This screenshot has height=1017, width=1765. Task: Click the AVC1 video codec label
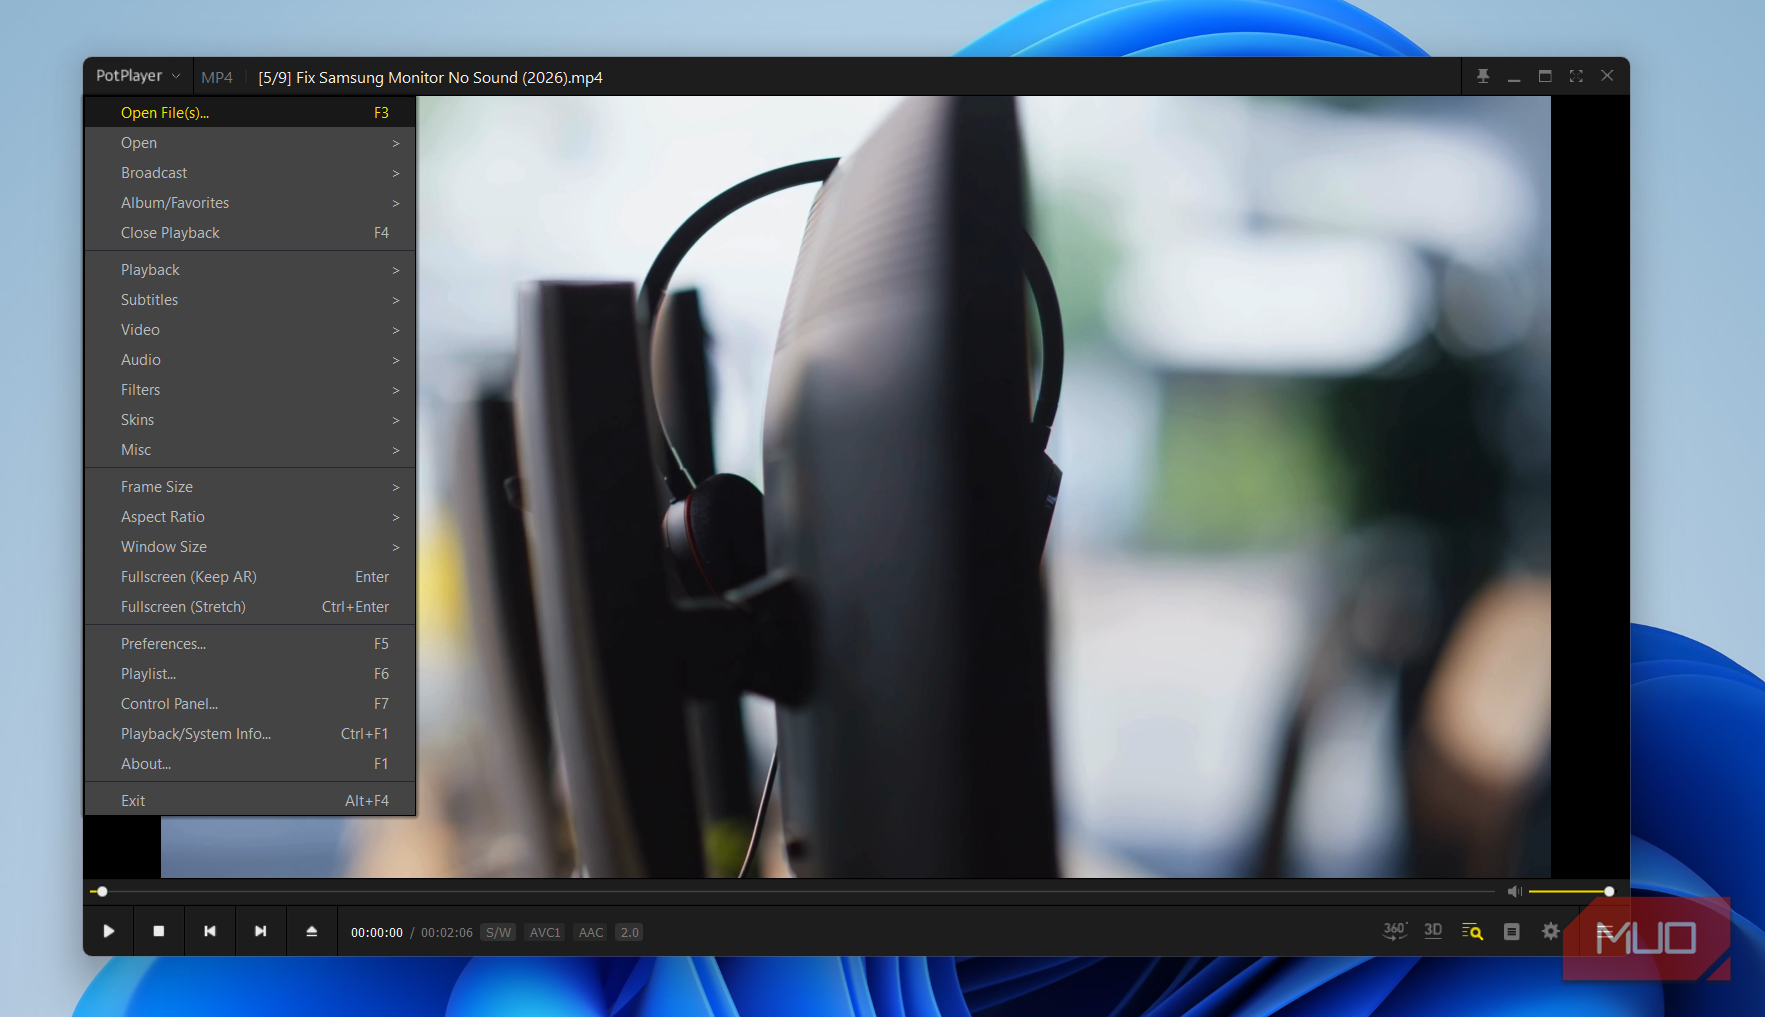coord(545,932)
